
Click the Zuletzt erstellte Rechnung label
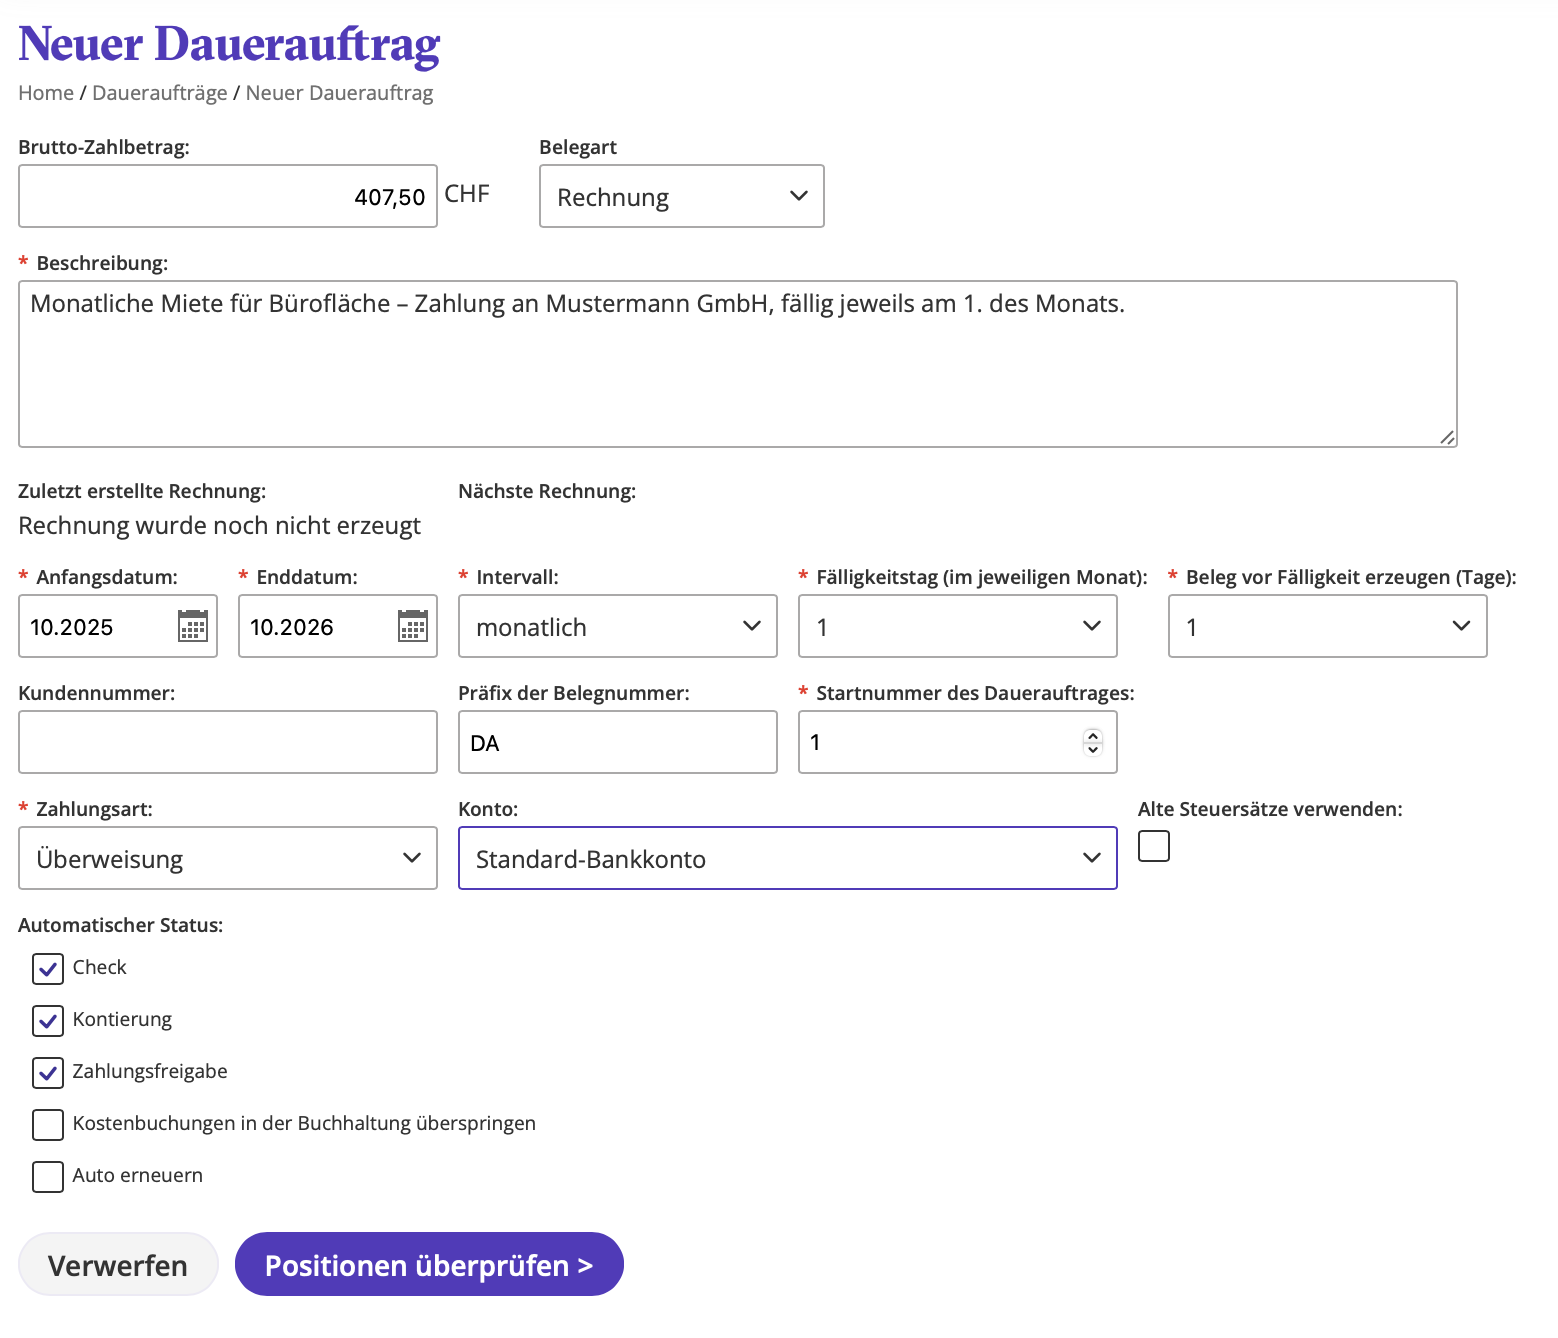click(x=142, y=491)
